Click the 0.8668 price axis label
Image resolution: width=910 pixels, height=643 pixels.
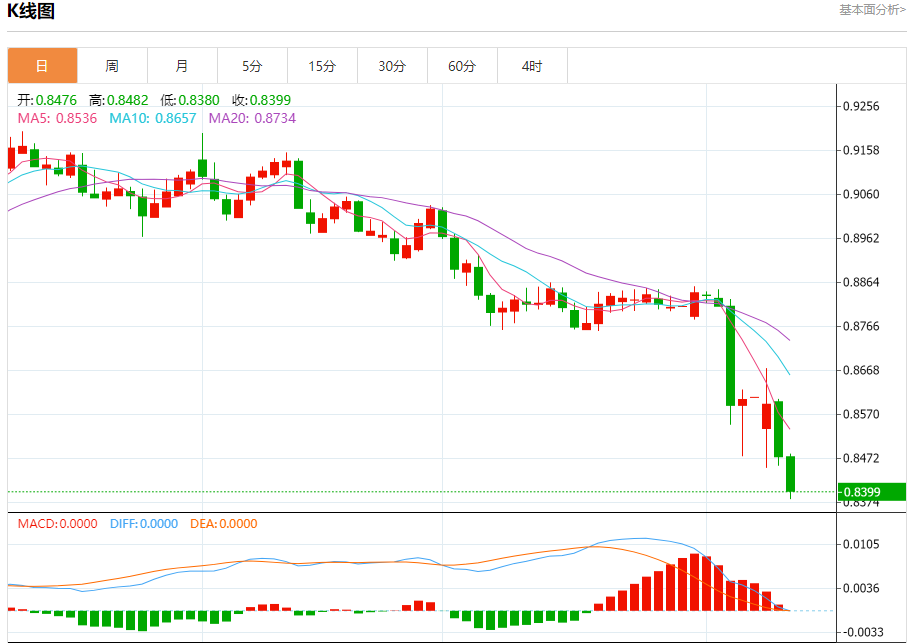[861, 370]
